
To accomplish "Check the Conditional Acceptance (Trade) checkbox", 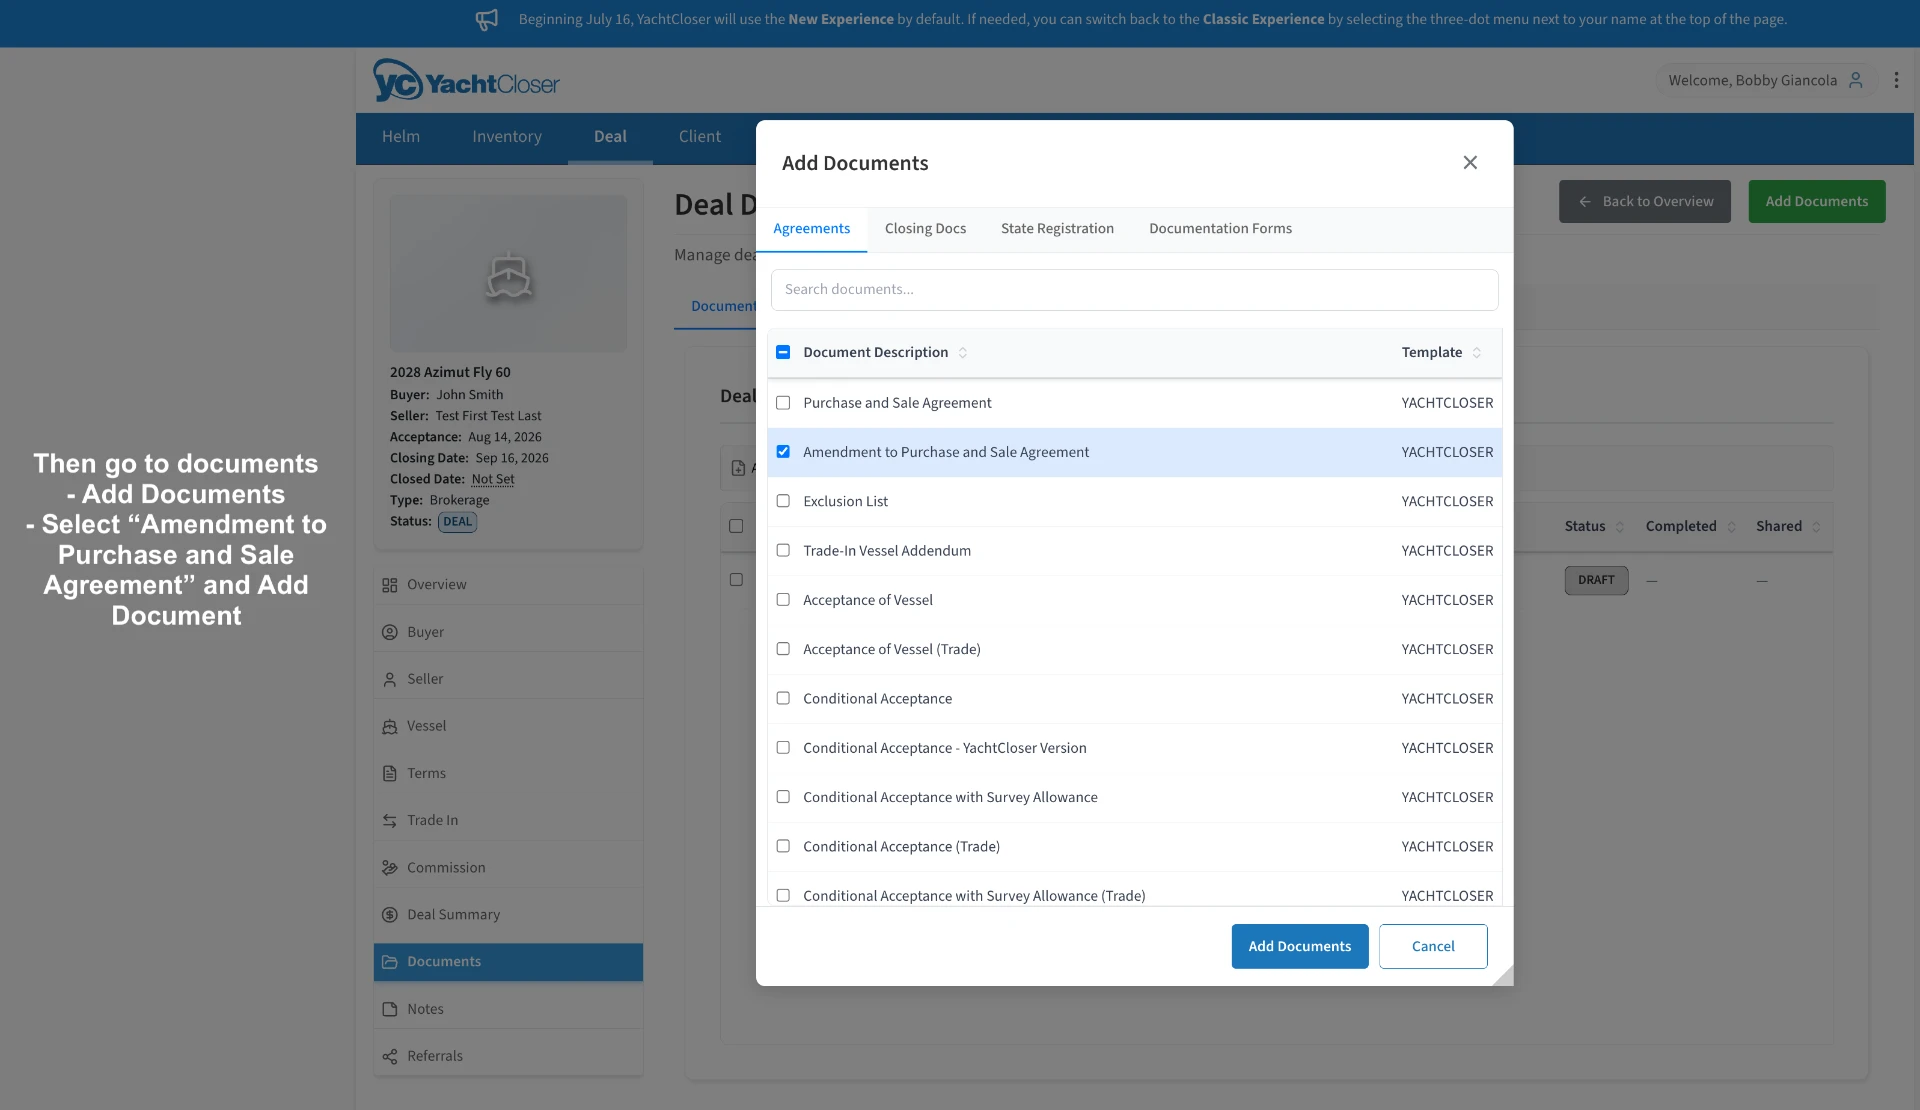I will 783,846.
